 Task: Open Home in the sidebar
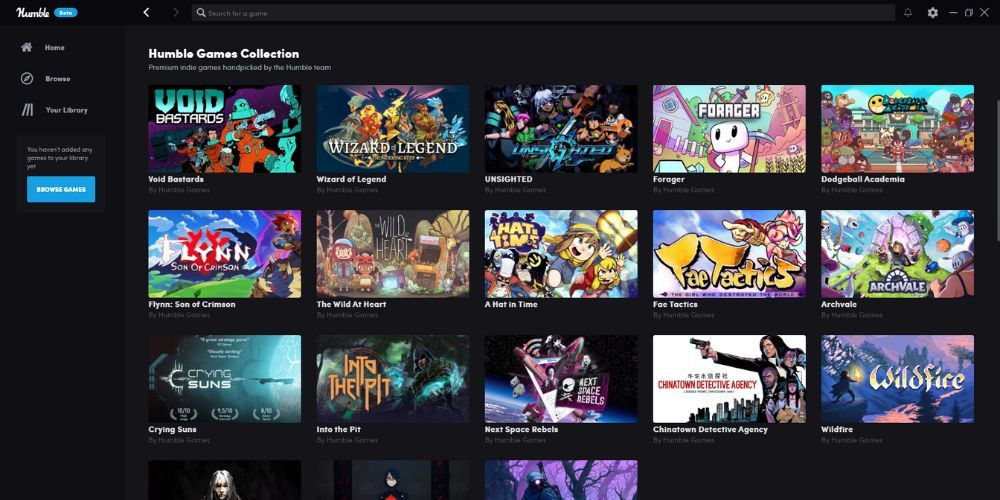coord(54,48)
